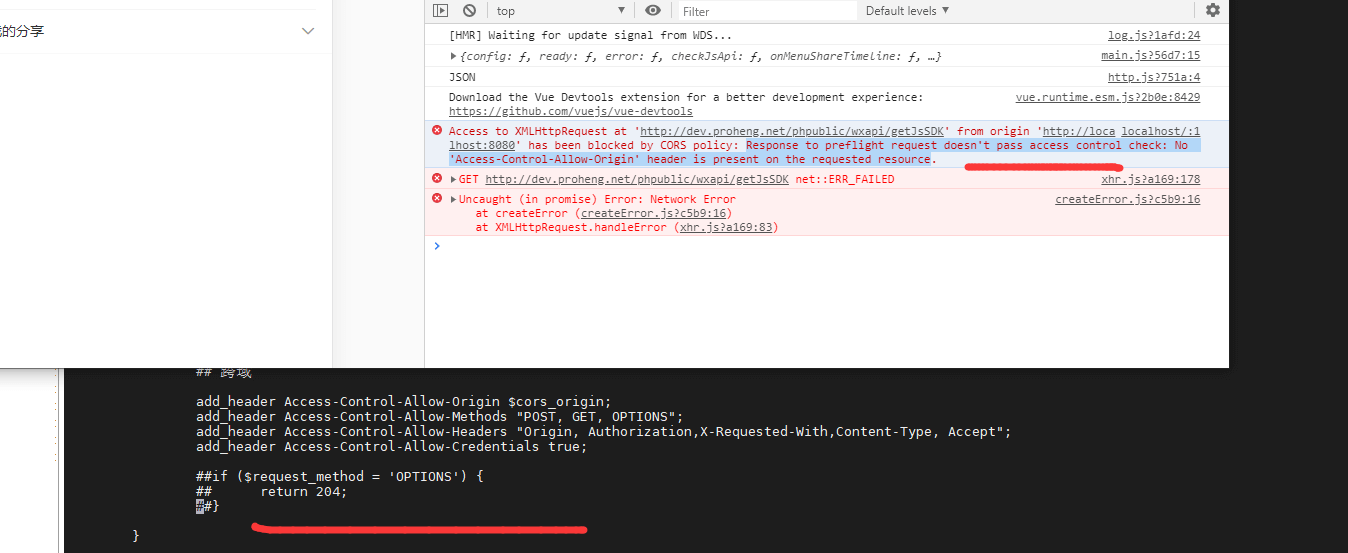
Task: Click the eye icon to create live expression
Action: 653,11
